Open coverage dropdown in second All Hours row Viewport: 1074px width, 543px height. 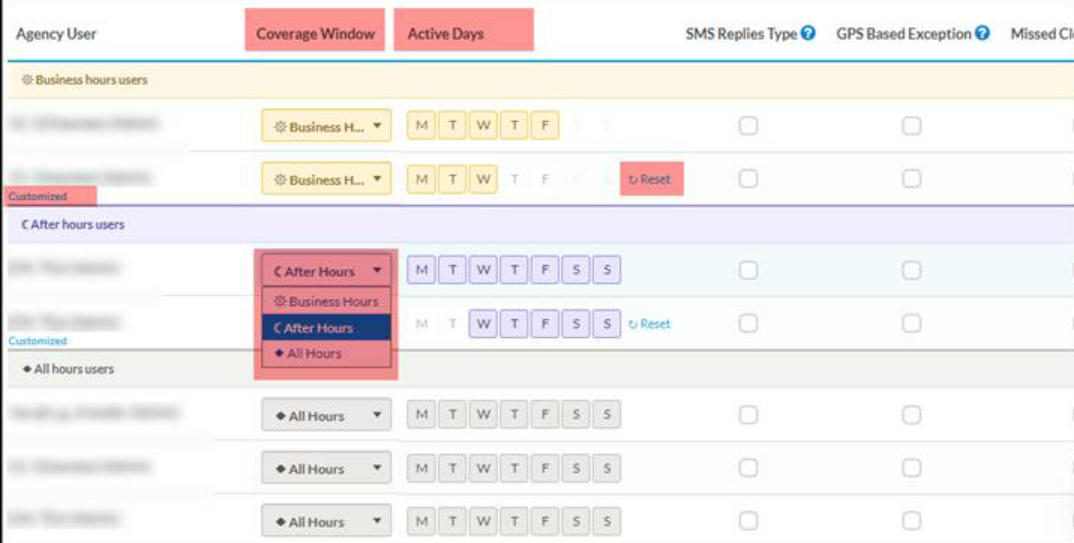(x=326, y=468)
